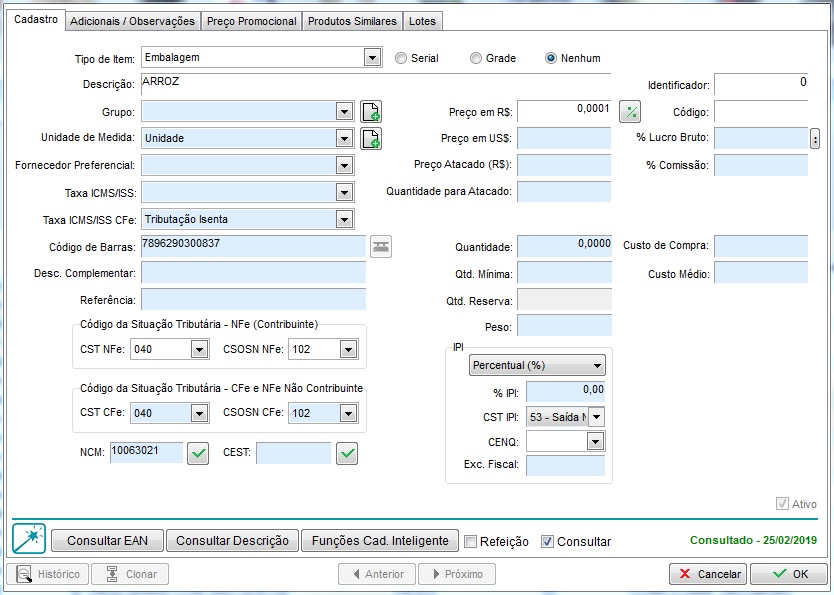The height and width of the screenshot is (595, 834).
Task: Open the CENQ dropdown
Action: 595,441
